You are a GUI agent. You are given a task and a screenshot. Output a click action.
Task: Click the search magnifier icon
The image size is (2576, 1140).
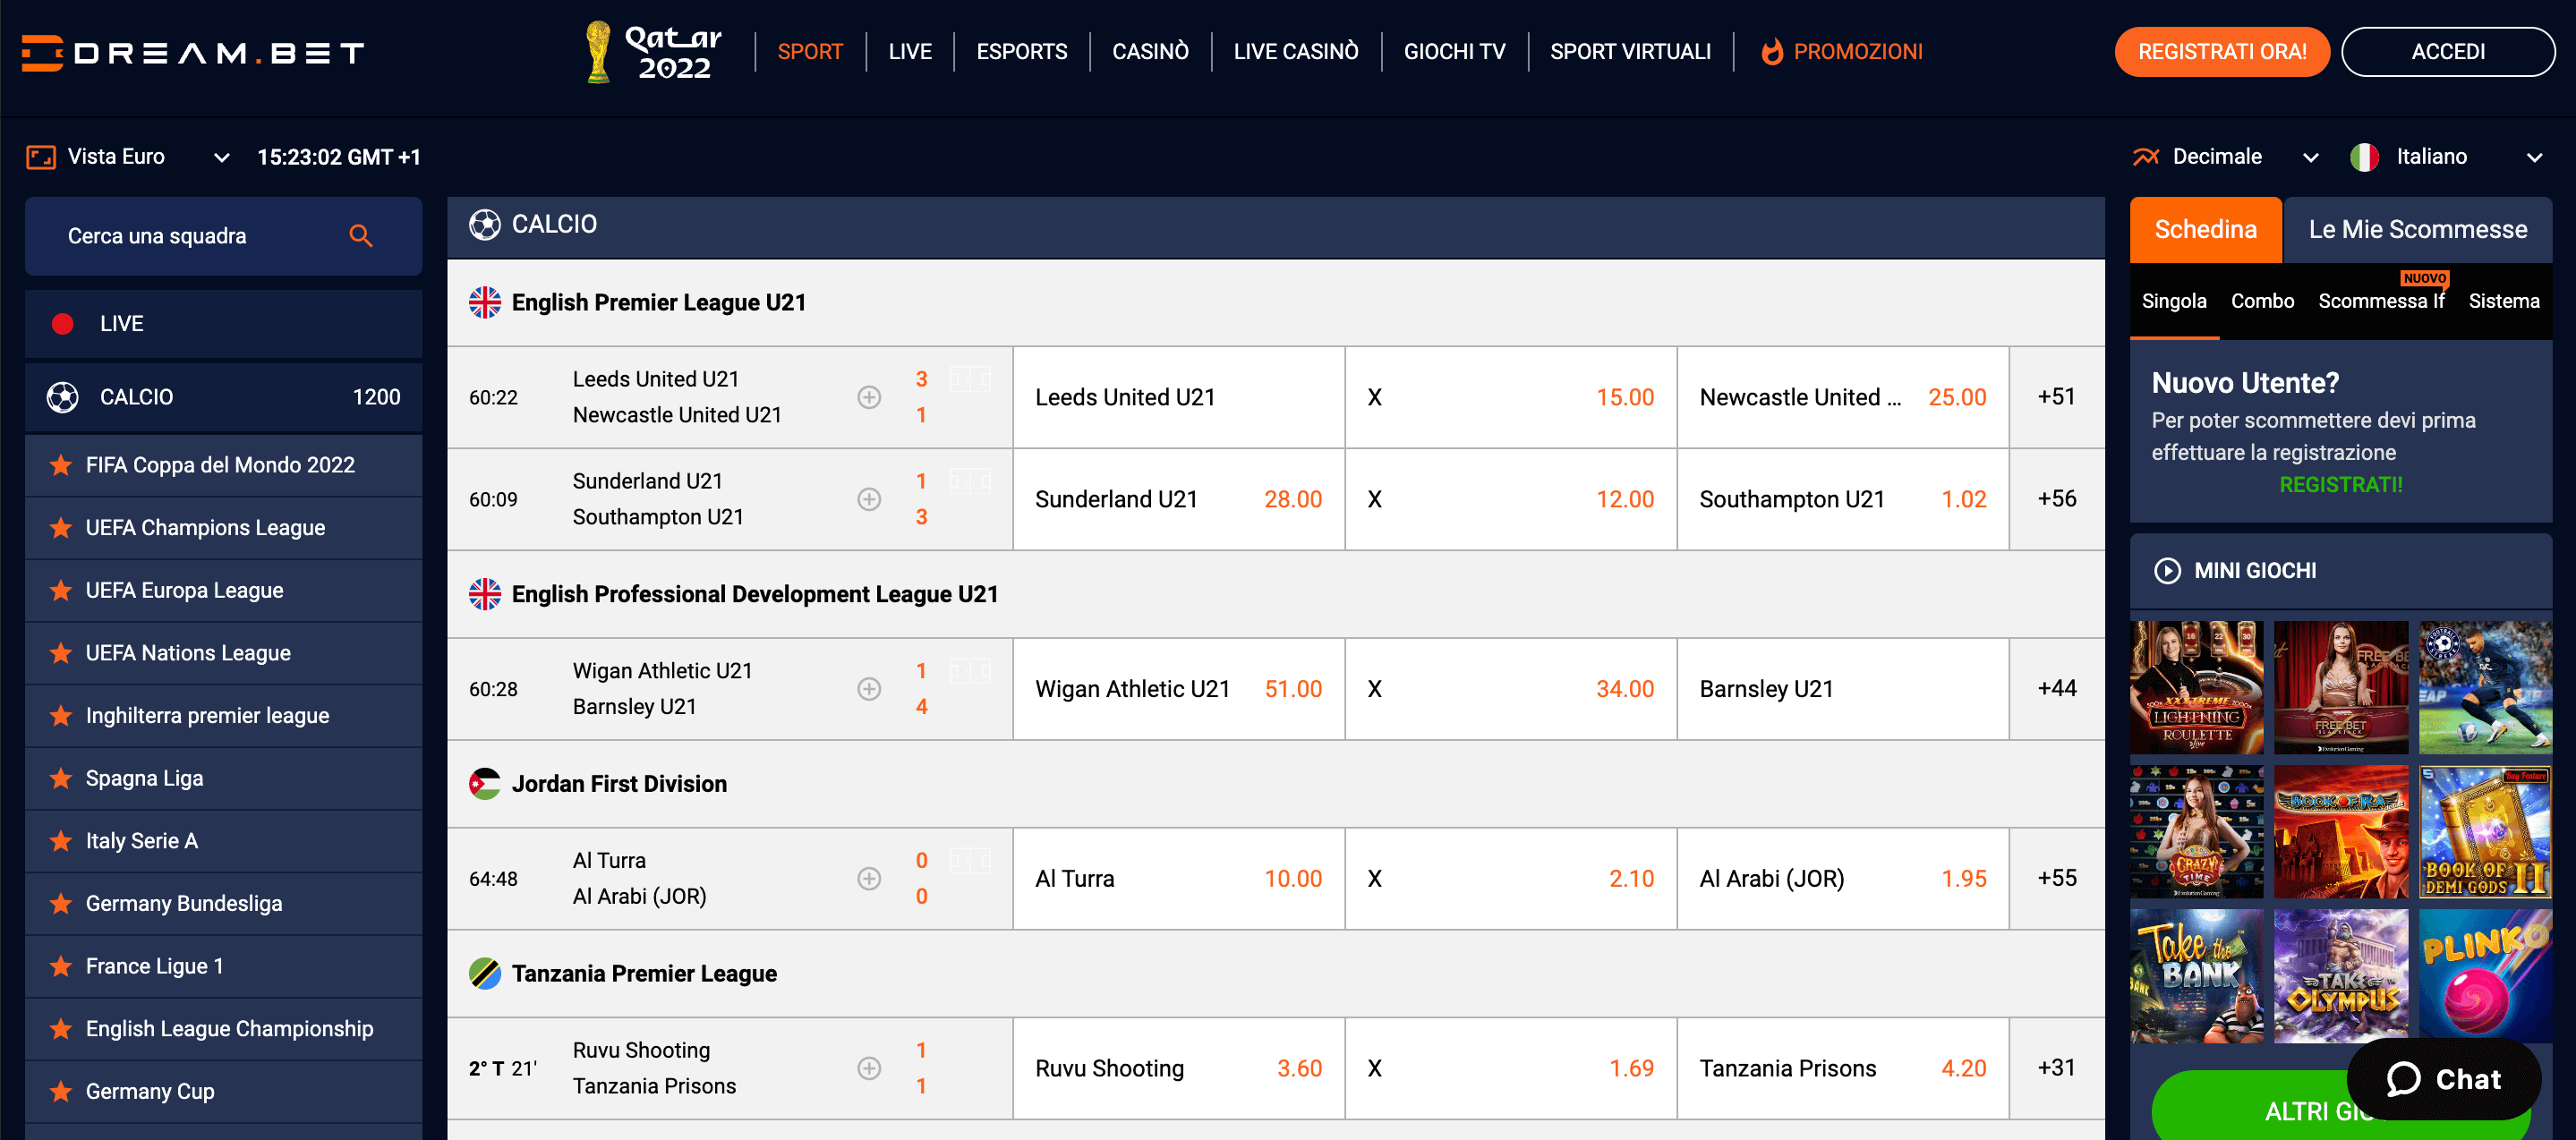point(361,236)
